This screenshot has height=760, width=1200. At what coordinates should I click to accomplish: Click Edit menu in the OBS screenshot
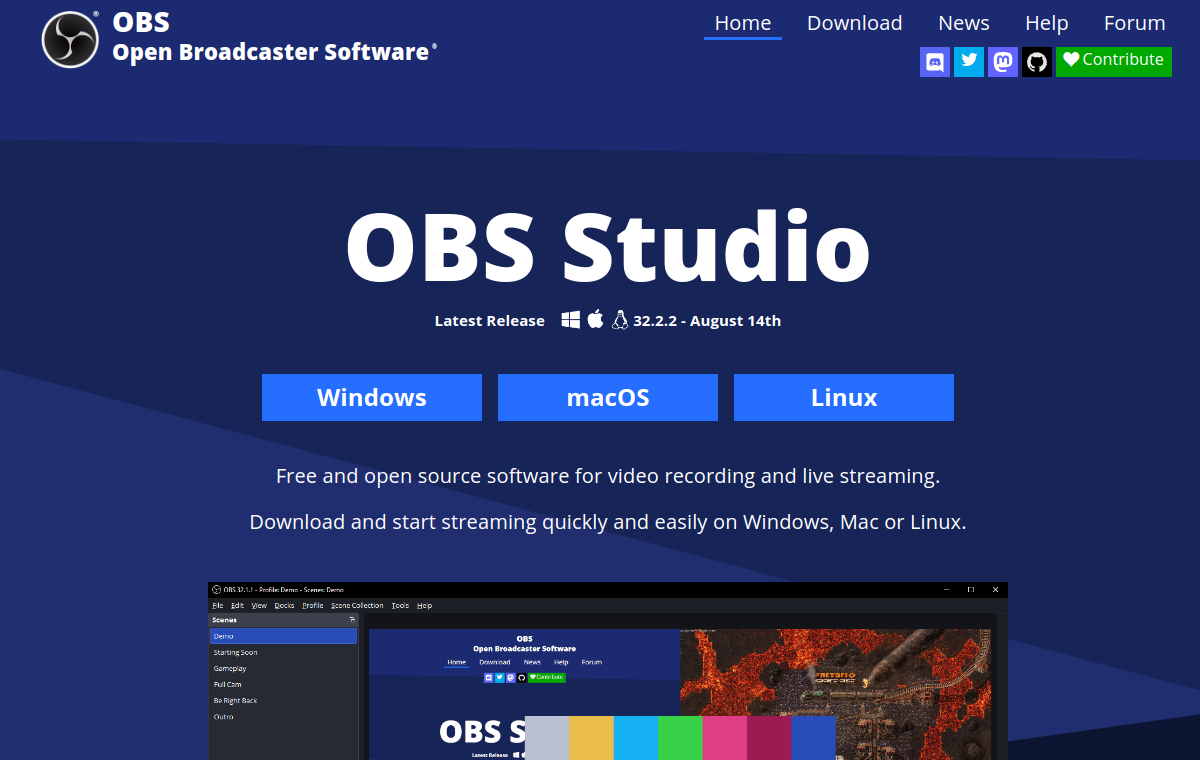click(237, 606)
